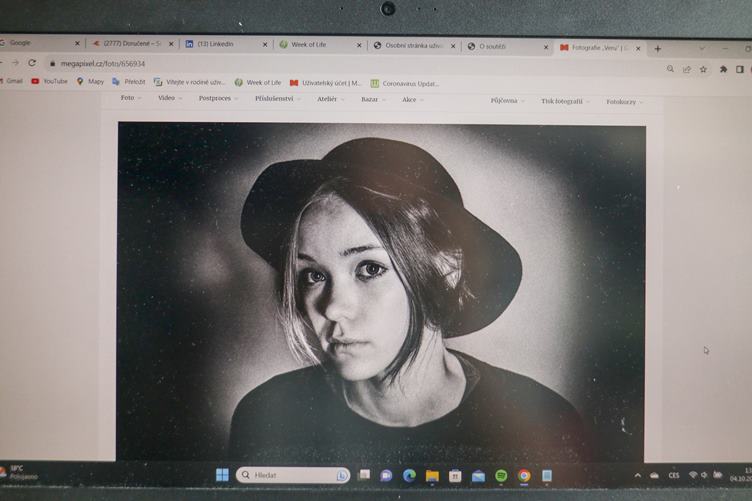Expand the Postproces menu
The image size is (752, 501).
tap(218, 98)
